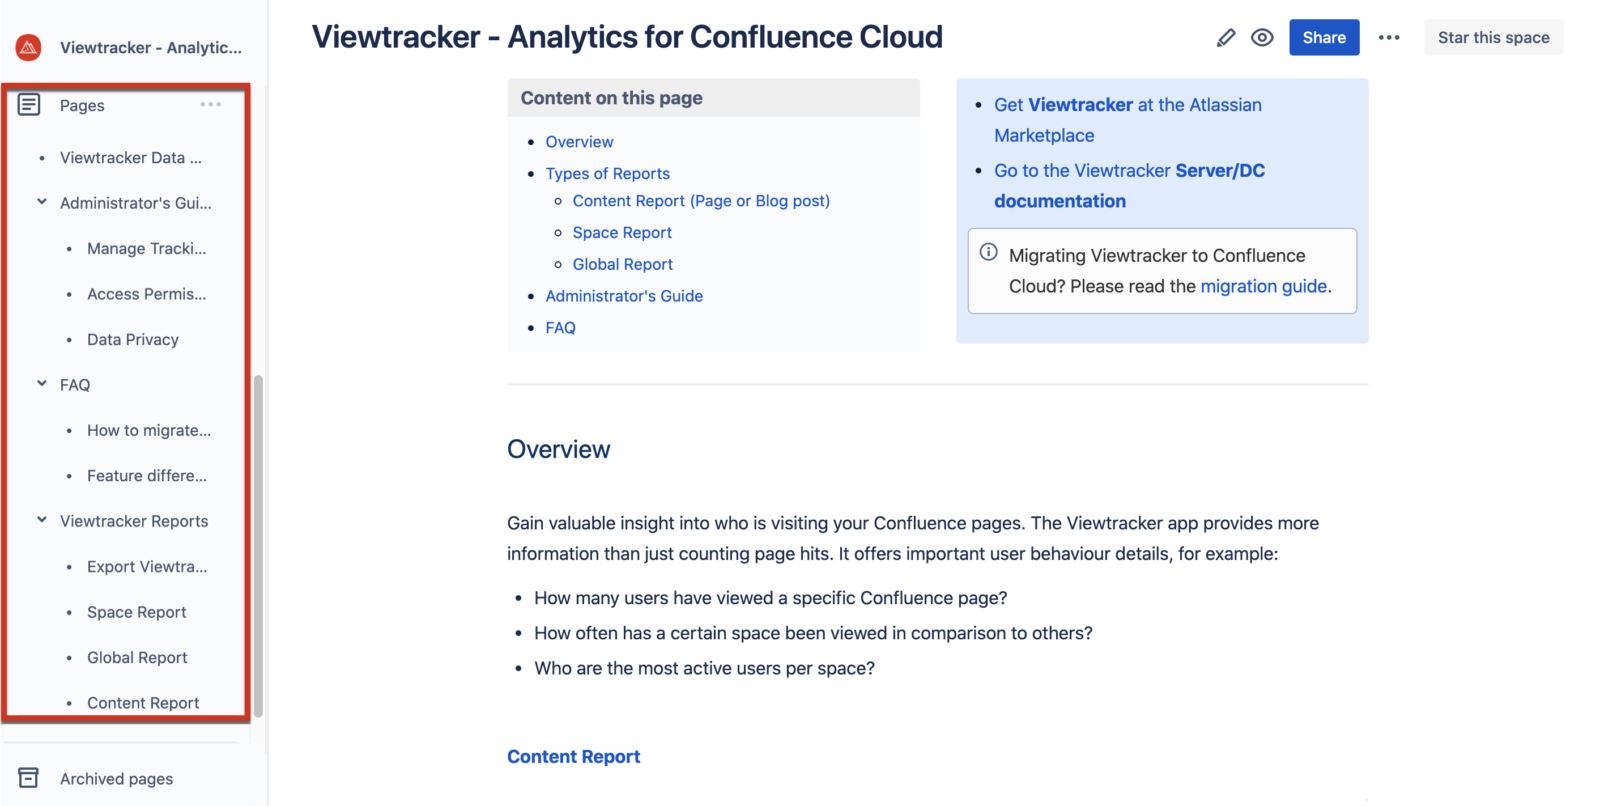Click the Share button

tap(1324, 37)
